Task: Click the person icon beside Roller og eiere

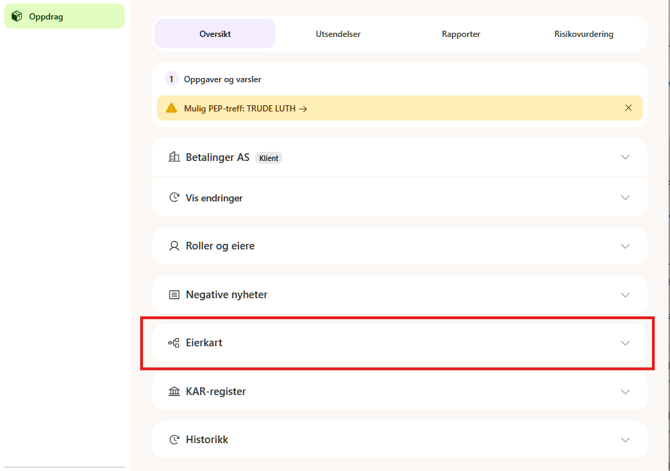Action: coord(174,246)
